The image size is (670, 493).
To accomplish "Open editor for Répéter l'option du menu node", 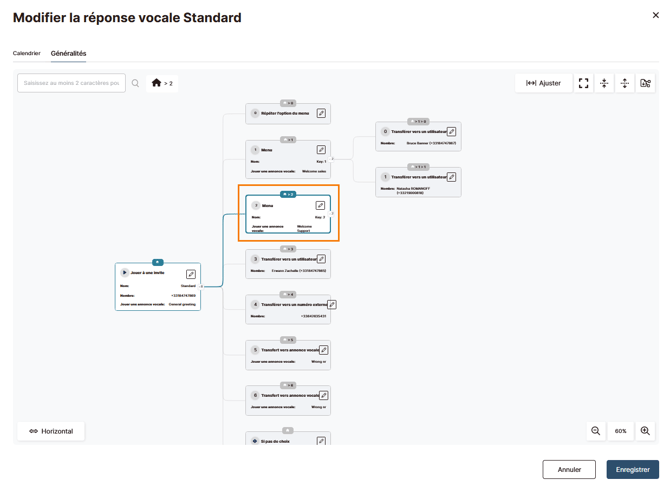I will click(x=321, y=113).
